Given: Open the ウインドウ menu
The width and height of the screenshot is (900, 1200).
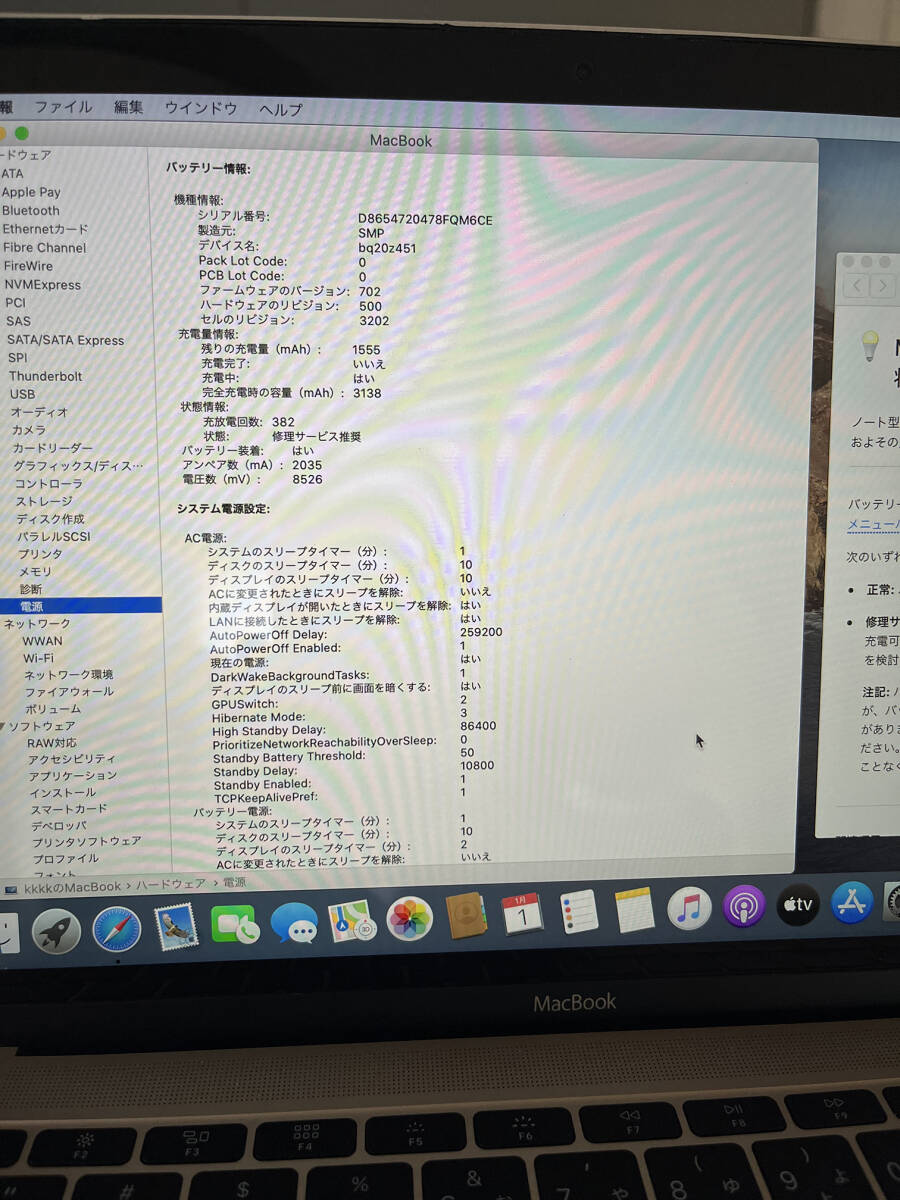Looking at the screenshot, I should click(201, 108).
